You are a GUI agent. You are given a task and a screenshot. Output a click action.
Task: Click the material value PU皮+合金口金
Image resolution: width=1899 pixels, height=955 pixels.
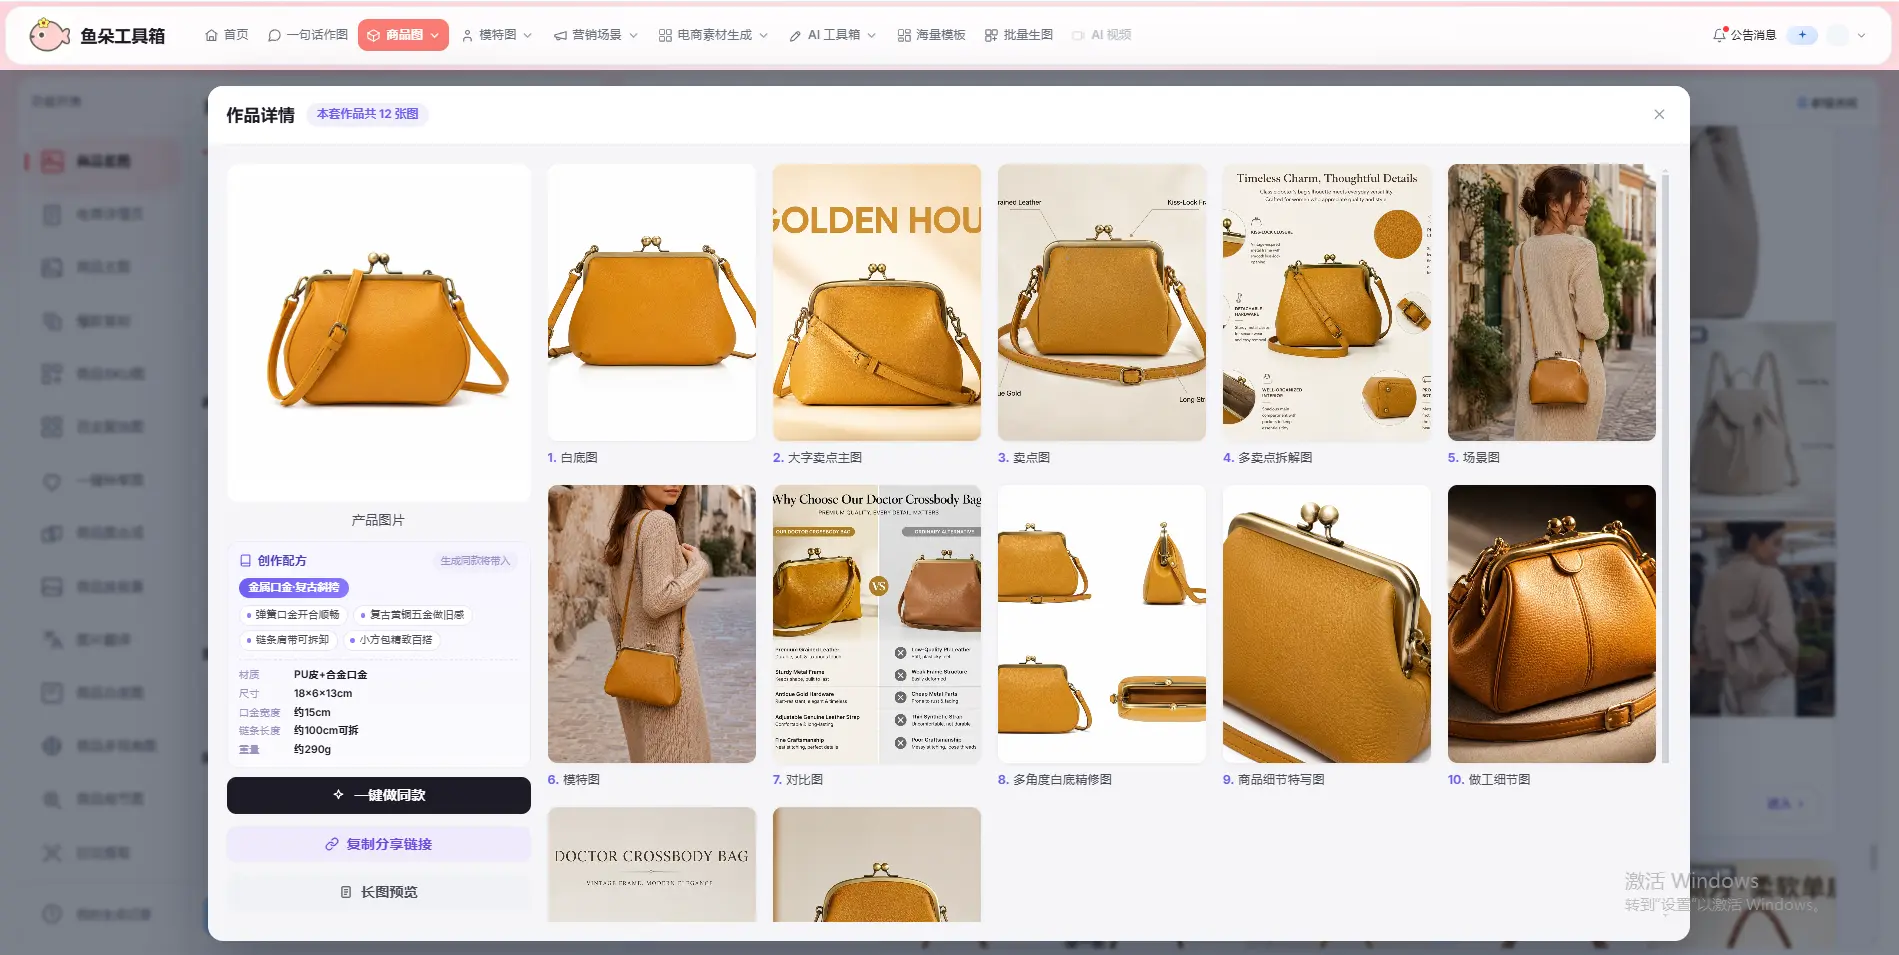[x=331, y=675]
